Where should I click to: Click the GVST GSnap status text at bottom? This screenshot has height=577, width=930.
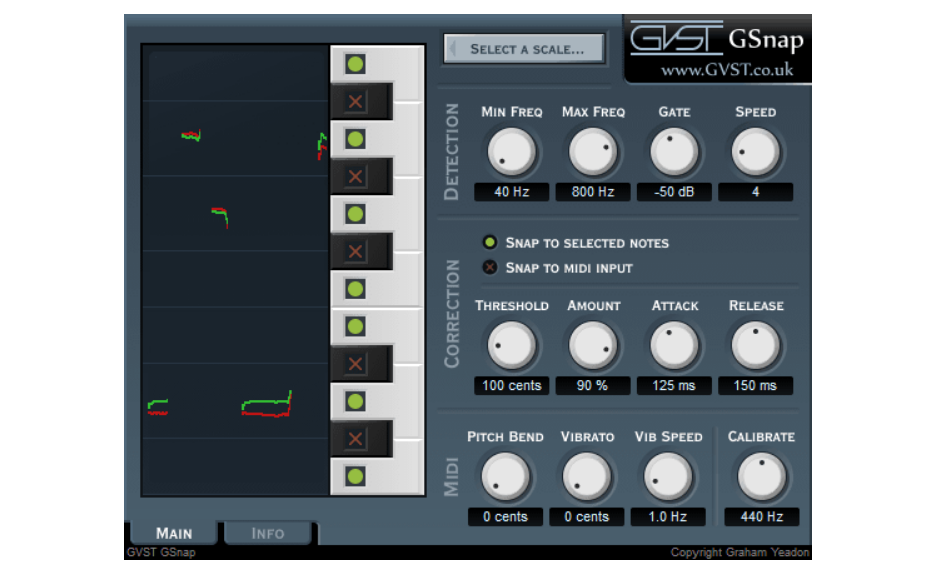[x=161, y=552]
